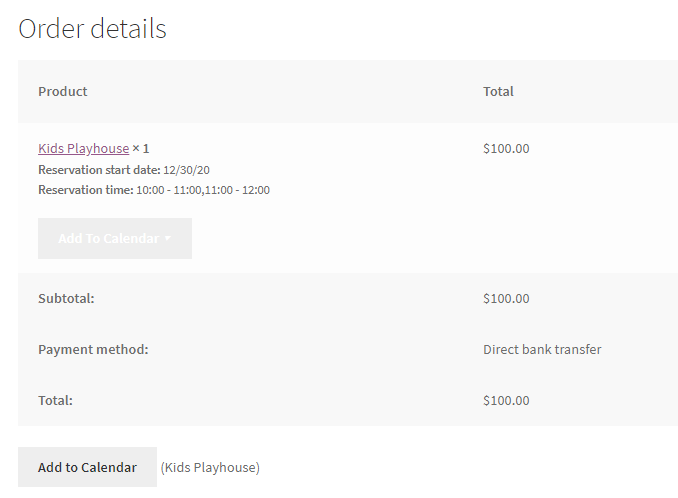Select the Product column header
Screen dimensions: 678x498
coord(63,91)
